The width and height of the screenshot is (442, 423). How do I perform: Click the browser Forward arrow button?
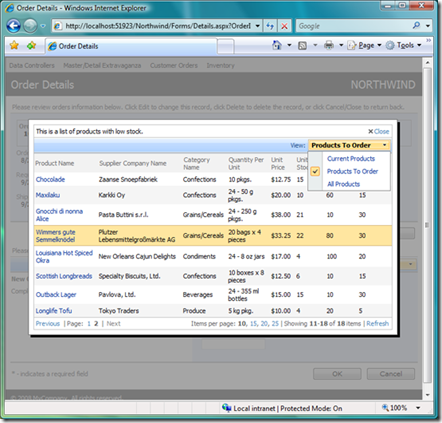click(x=30, y=26)
